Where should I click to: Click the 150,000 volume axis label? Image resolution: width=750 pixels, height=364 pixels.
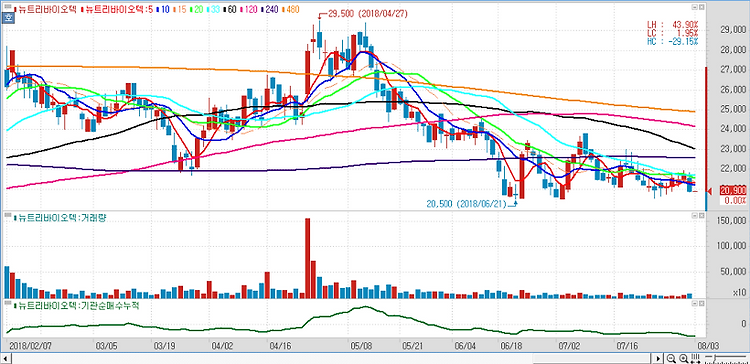click(731, 220)
